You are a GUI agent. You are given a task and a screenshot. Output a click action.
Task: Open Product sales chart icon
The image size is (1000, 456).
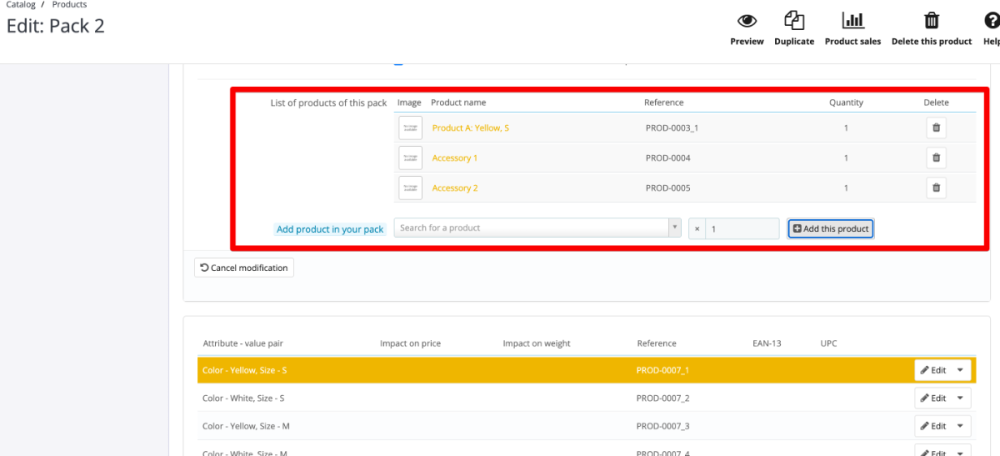pyautogui.click(x=853, y=21)
